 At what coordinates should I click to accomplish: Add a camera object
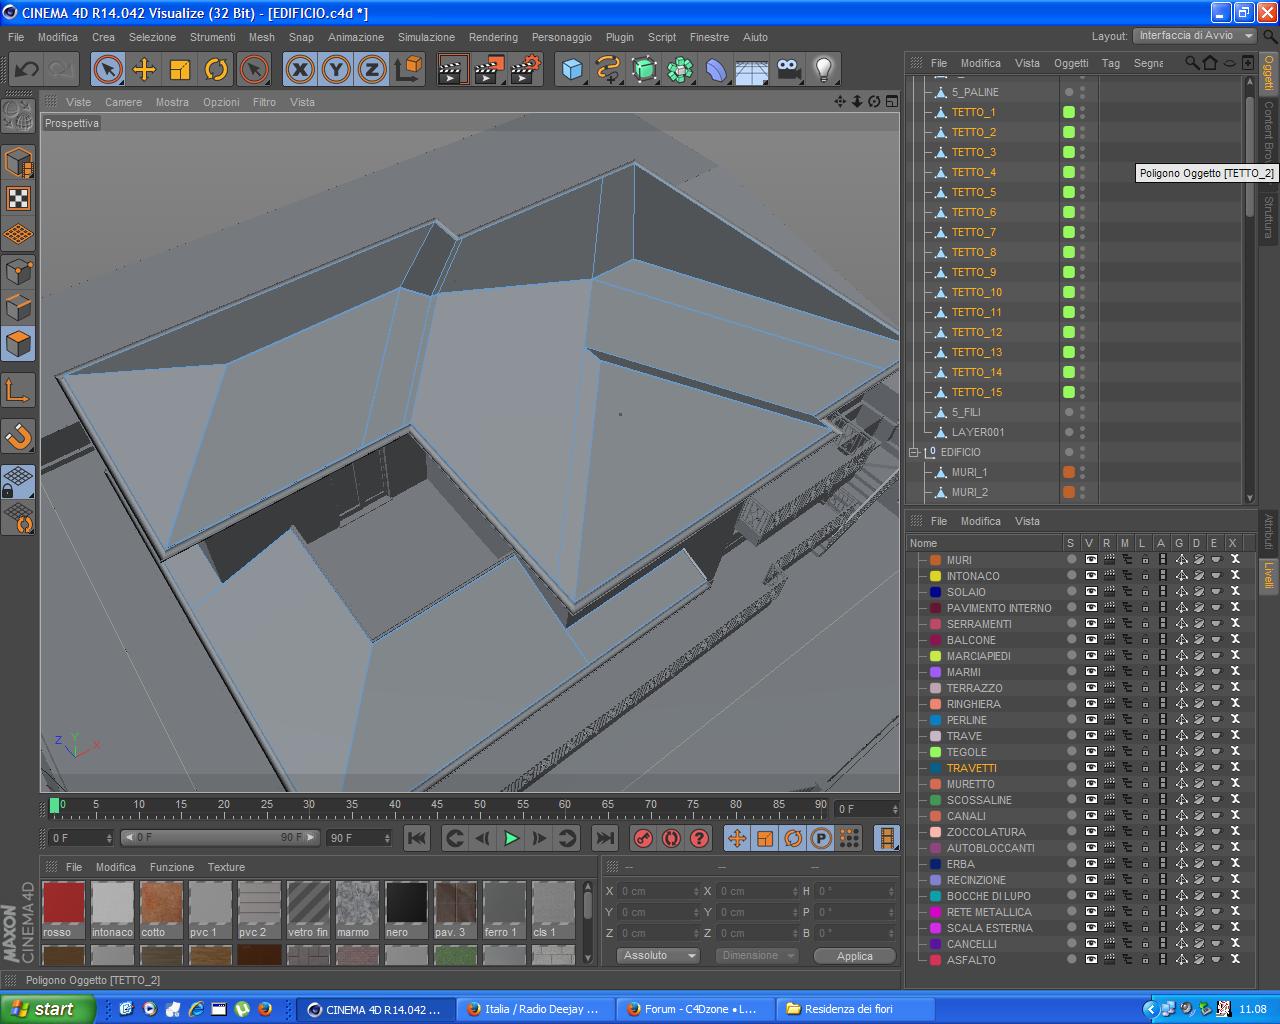788,69
